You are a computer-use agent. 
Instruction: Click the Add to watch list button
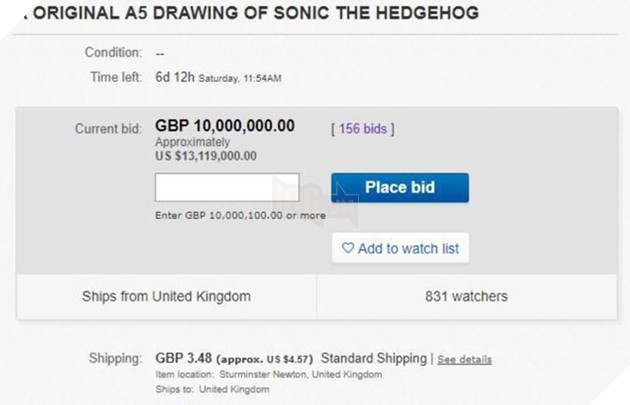click(400, 248)
